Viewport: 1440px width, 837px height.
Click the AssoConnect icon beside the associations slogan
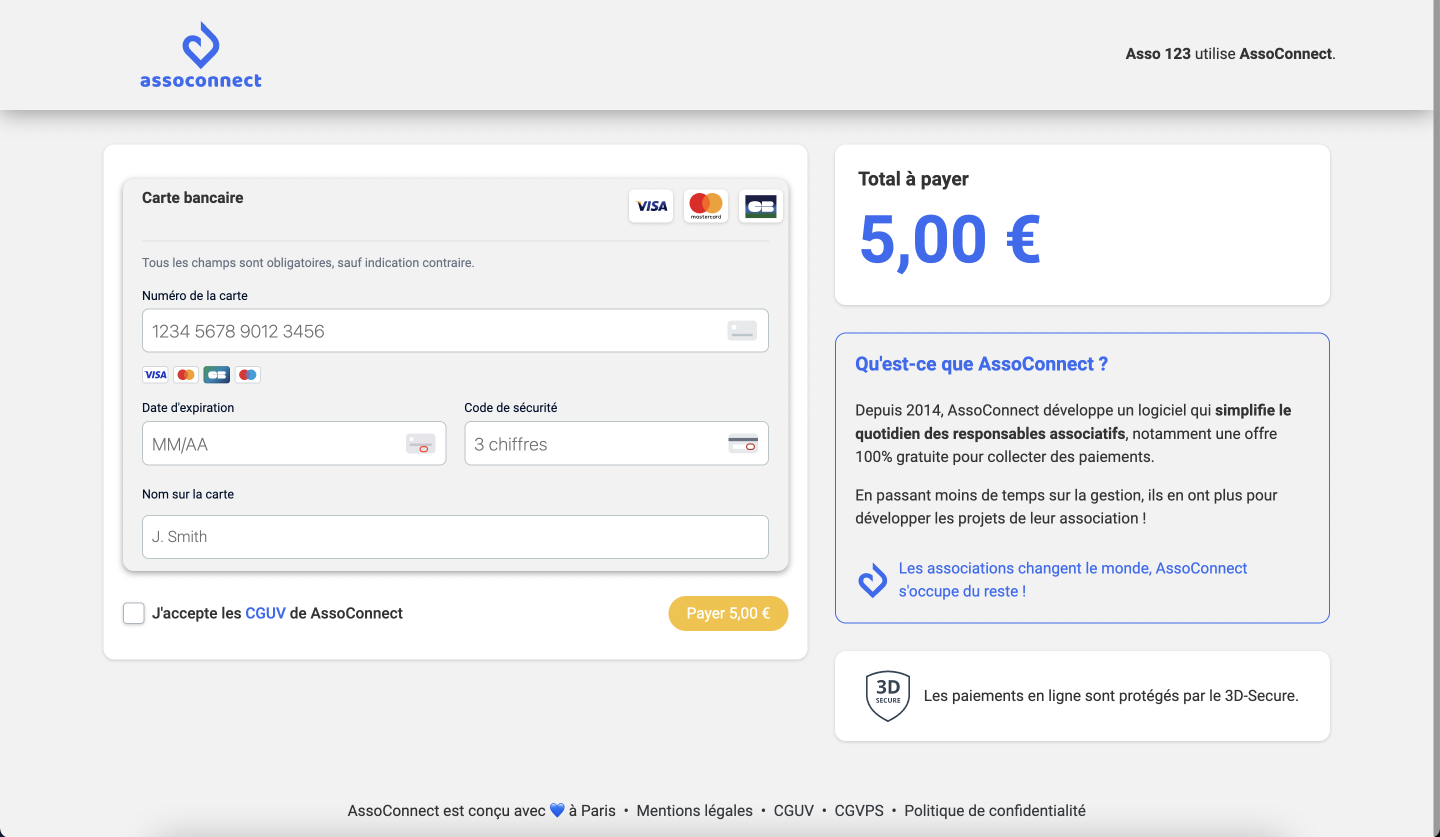click(872, 580)
